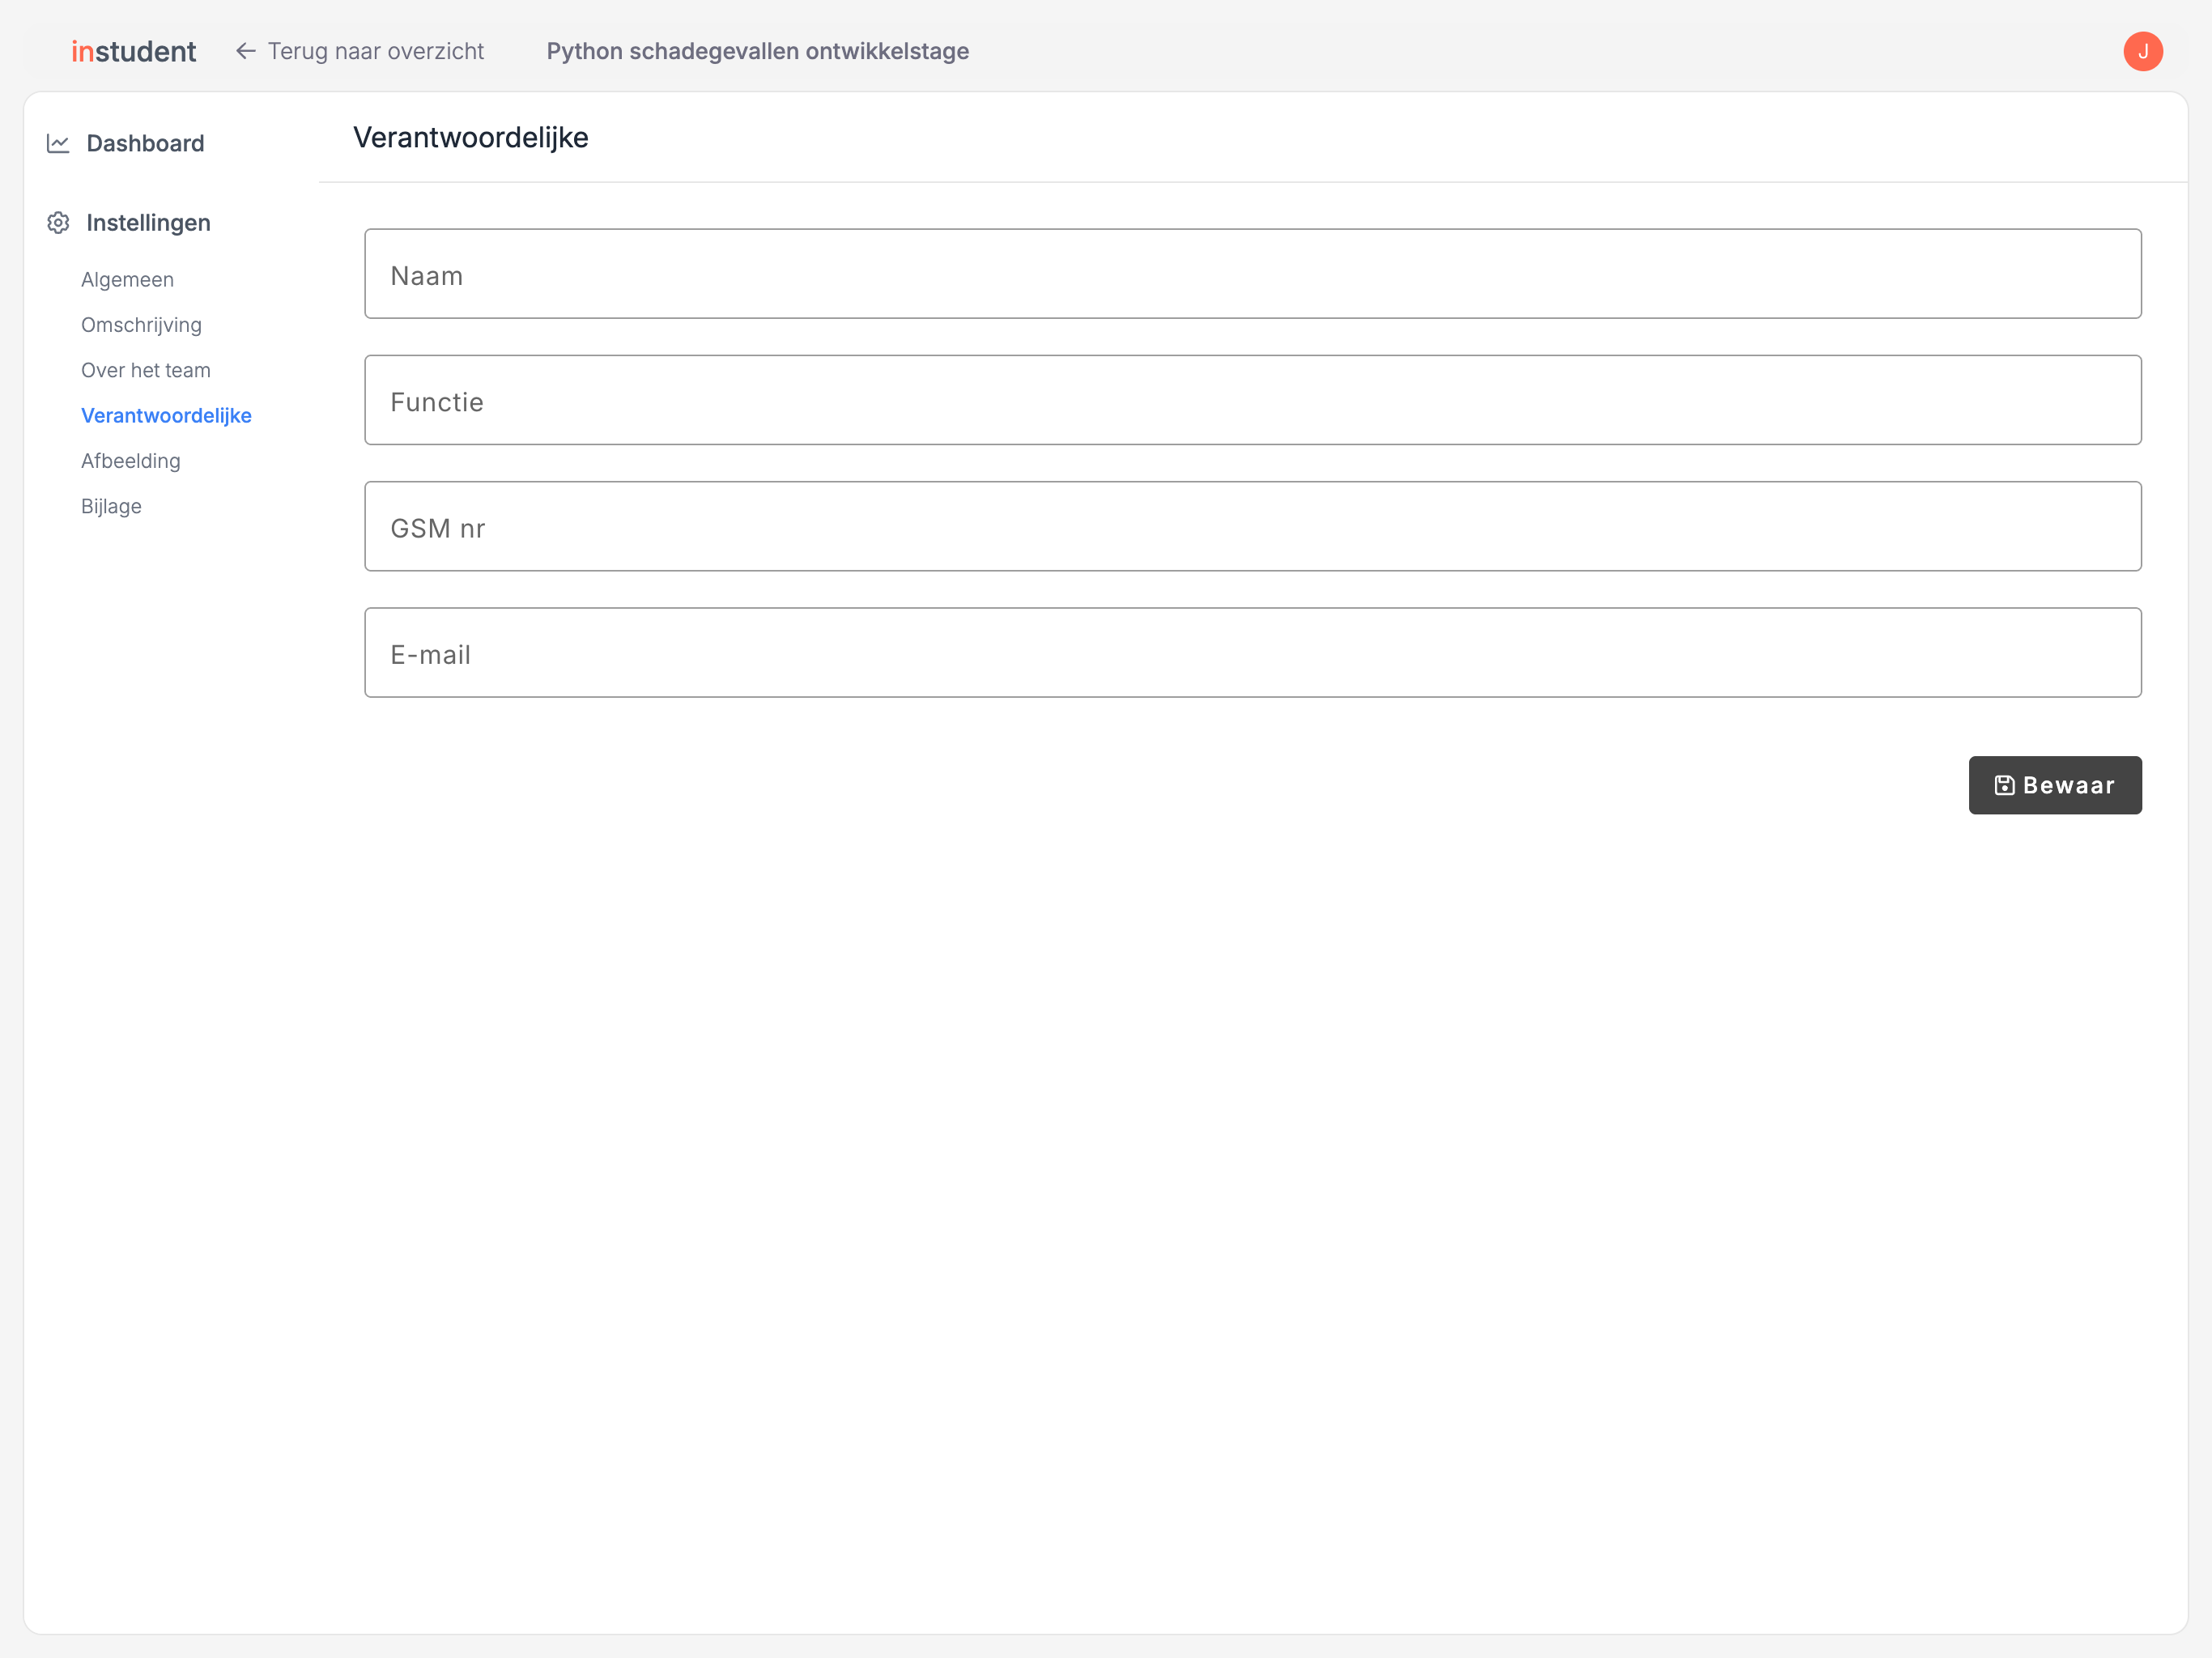
Task: Select Omschrijving in settings menu
Action: click(x=141, y=325)
